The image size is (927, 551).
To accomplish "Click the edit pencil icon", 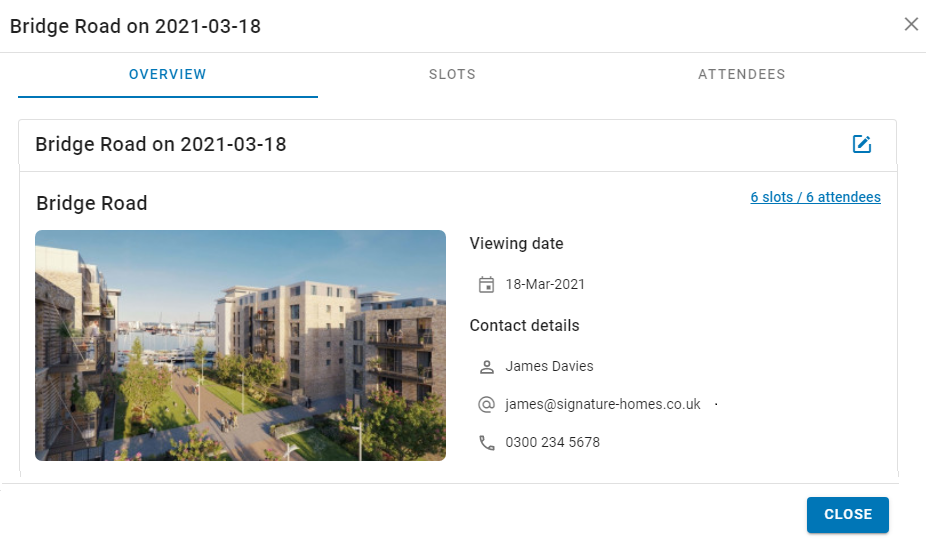I will pyautogui.click(x=861, y=144).
